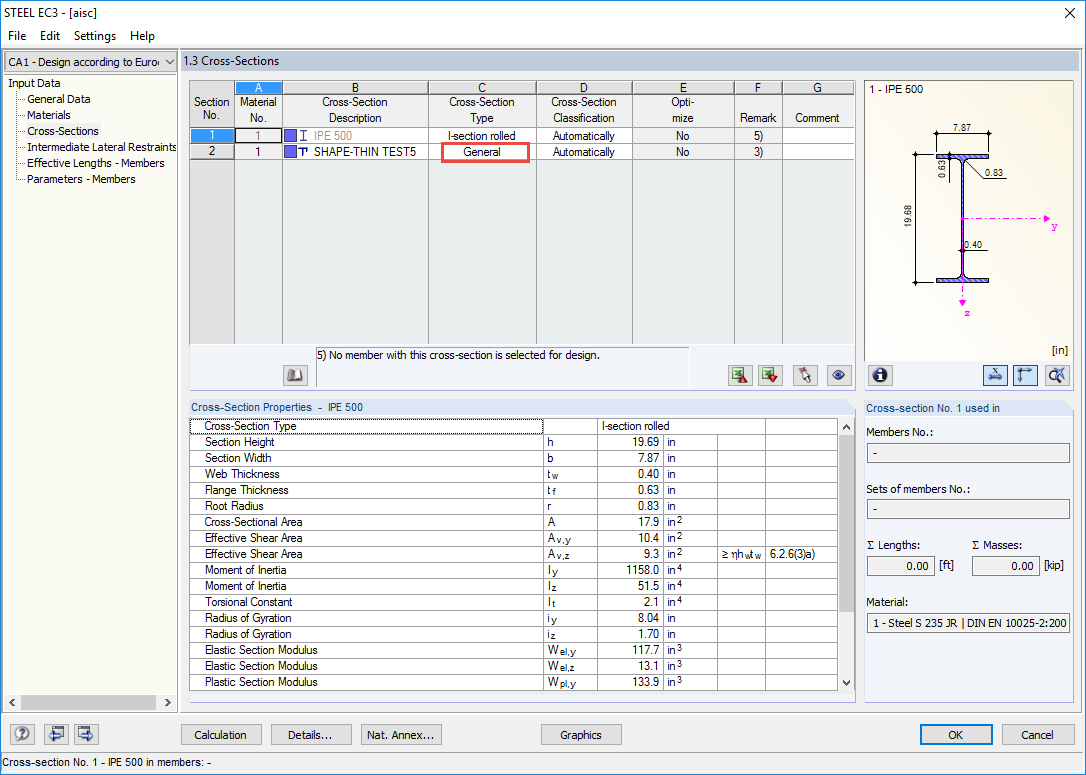
Task: Click the Excel import icon below table
Action: click(770, 375)
